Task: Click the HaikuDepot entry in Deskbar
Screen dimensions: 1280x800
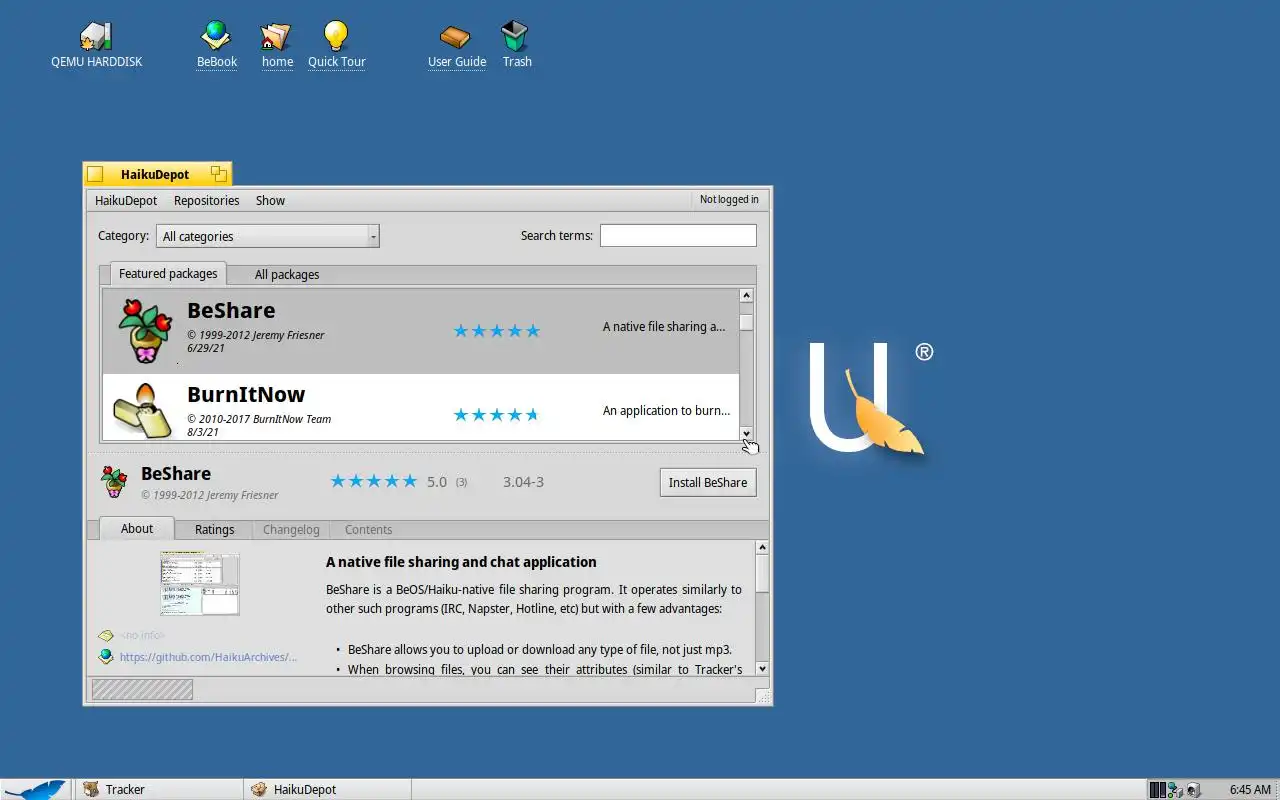Action: point(327,789)
